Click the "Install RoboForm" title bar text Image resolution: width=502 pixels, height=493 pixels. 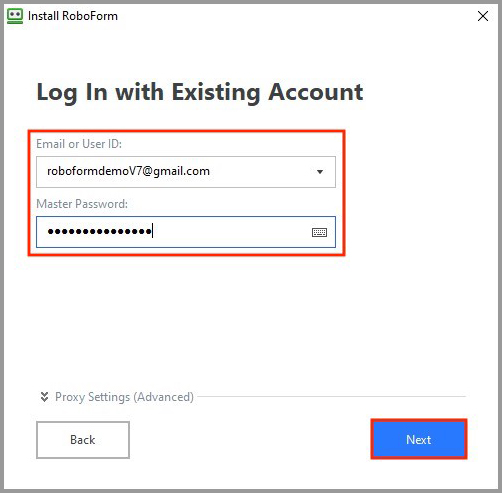click(x=73, y=16)
